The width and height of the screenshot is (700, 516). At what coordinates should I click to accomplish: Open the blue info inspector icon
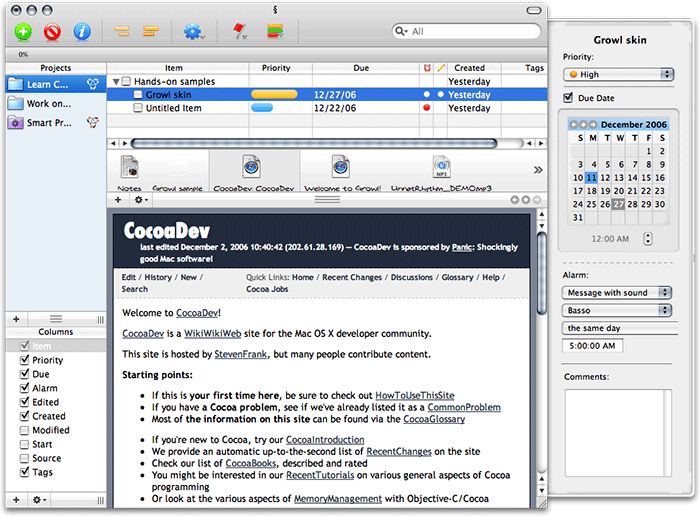[82, 32]
